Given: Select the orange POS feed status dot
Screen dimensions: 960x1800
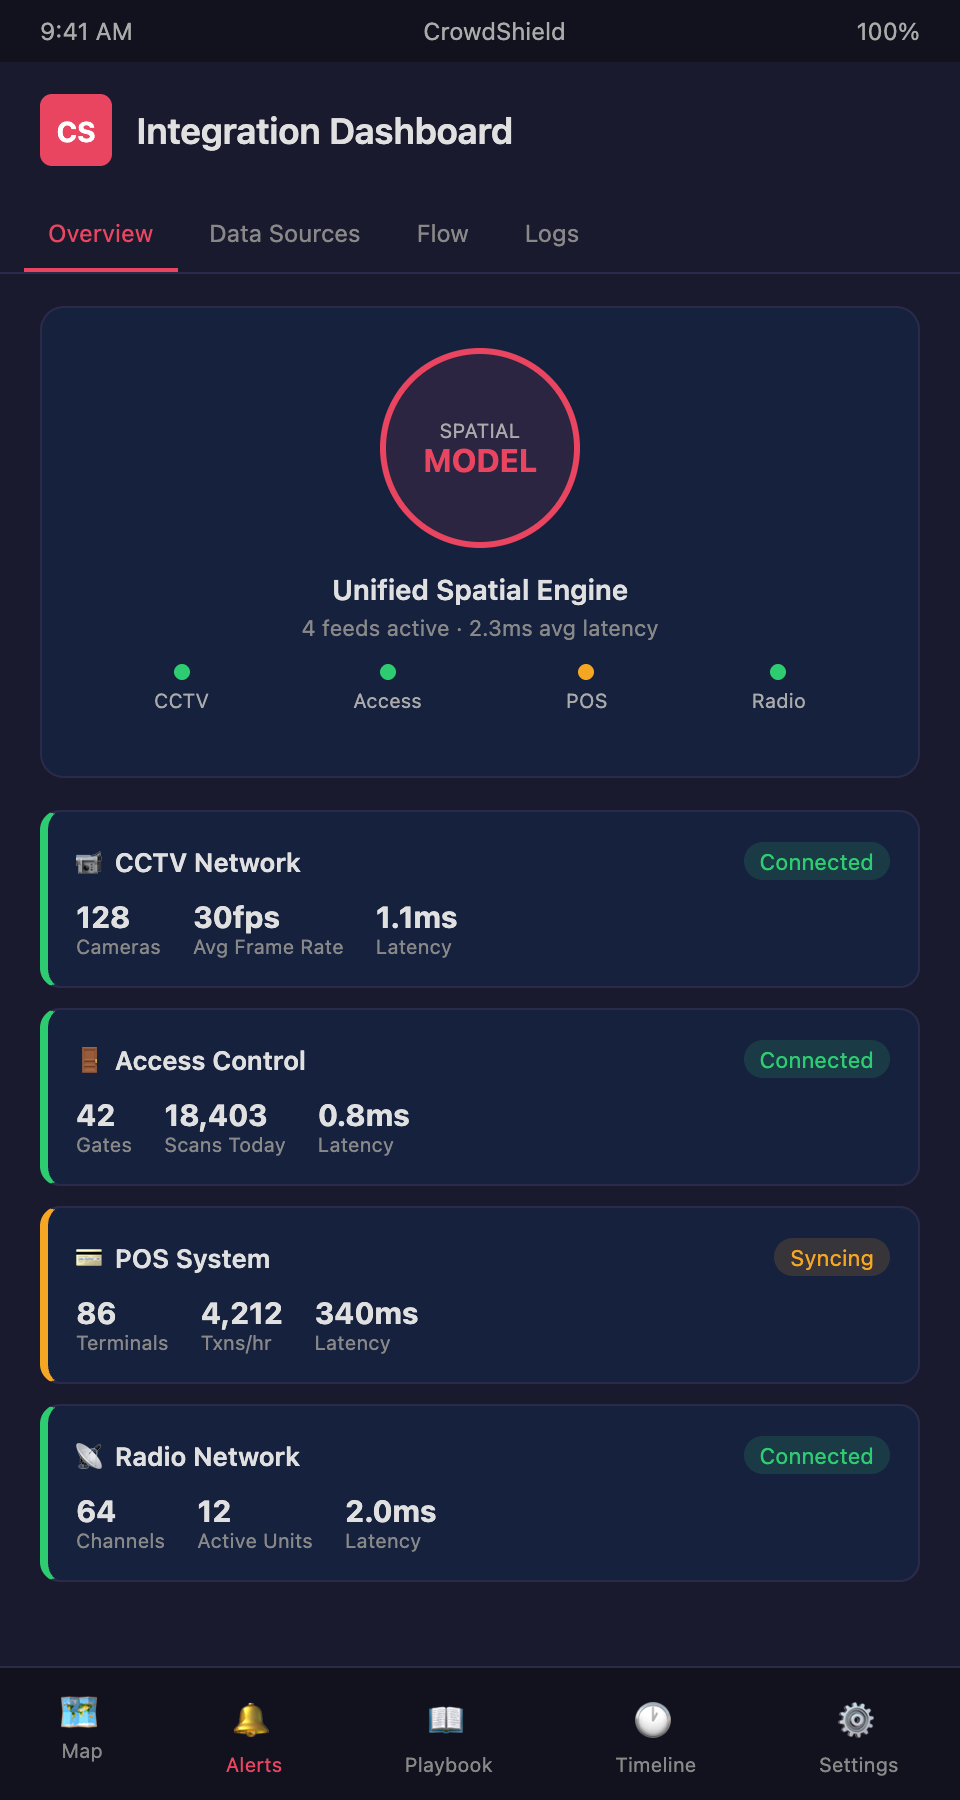Looking at the screenshot, I should [586, 672].
